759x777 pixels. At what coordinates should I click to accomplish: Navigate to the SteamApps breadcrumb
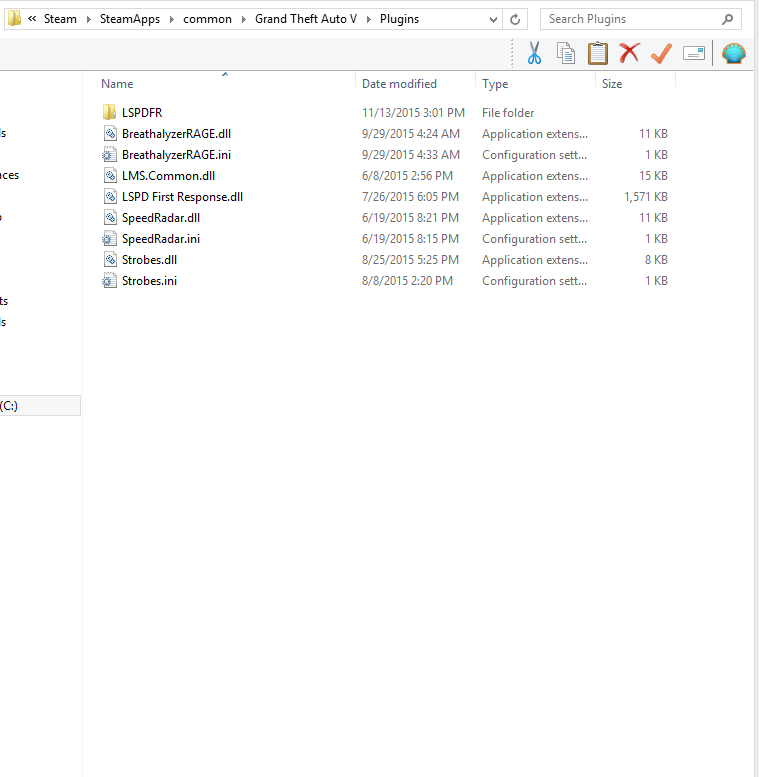click(130, 19)
